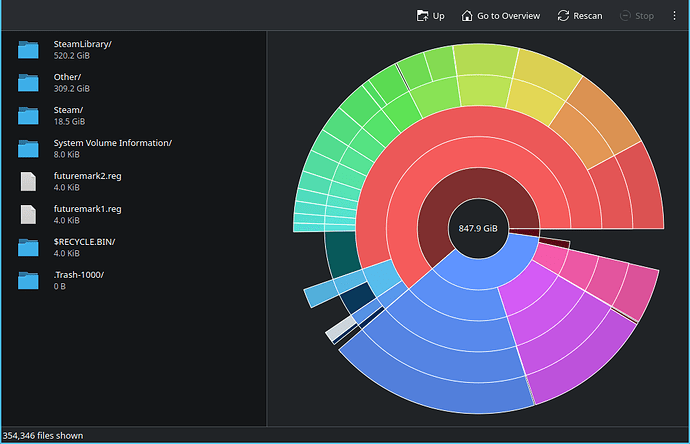This screenshot has height=444, width=690.
Task: Select the futuremark2.reg file icon
Action: point(28,181)
